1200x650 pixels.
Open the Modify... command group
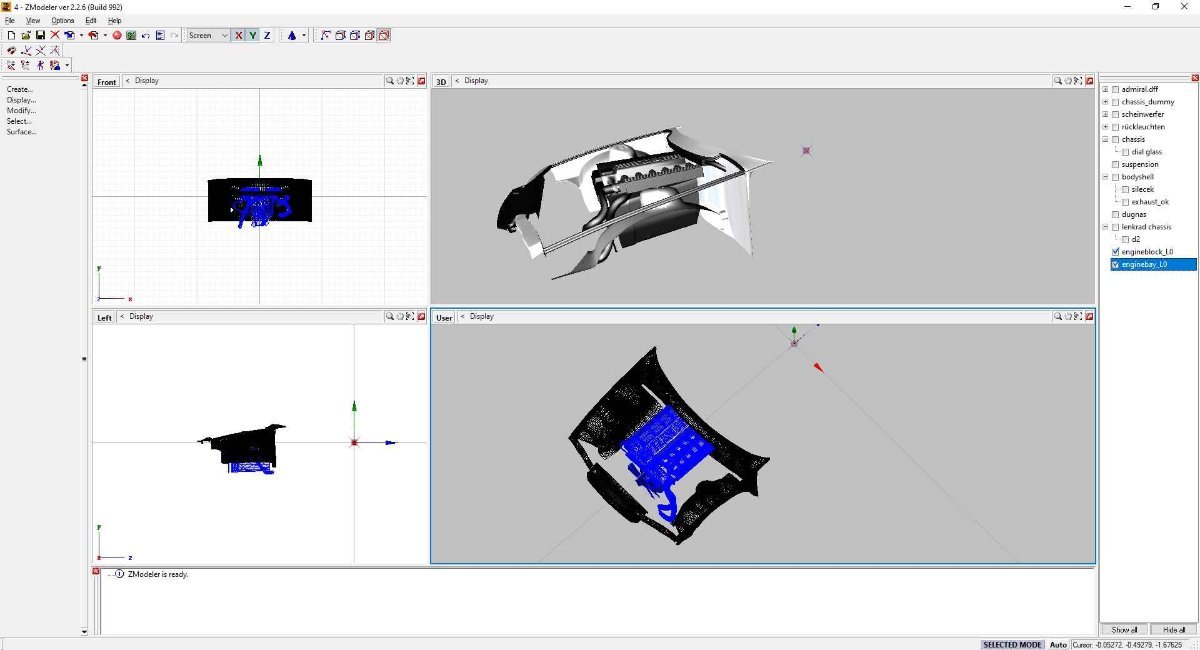(x=21, y=111)
